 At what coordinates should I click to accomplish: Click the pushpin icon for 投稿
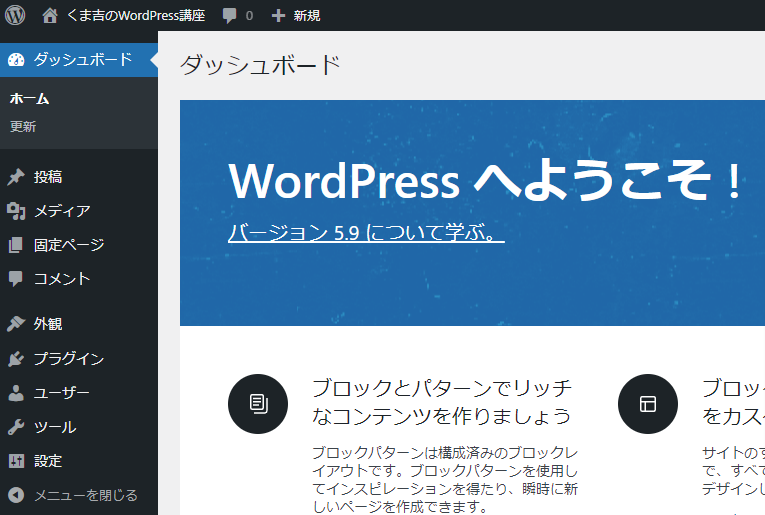click(x=15, y=177)
